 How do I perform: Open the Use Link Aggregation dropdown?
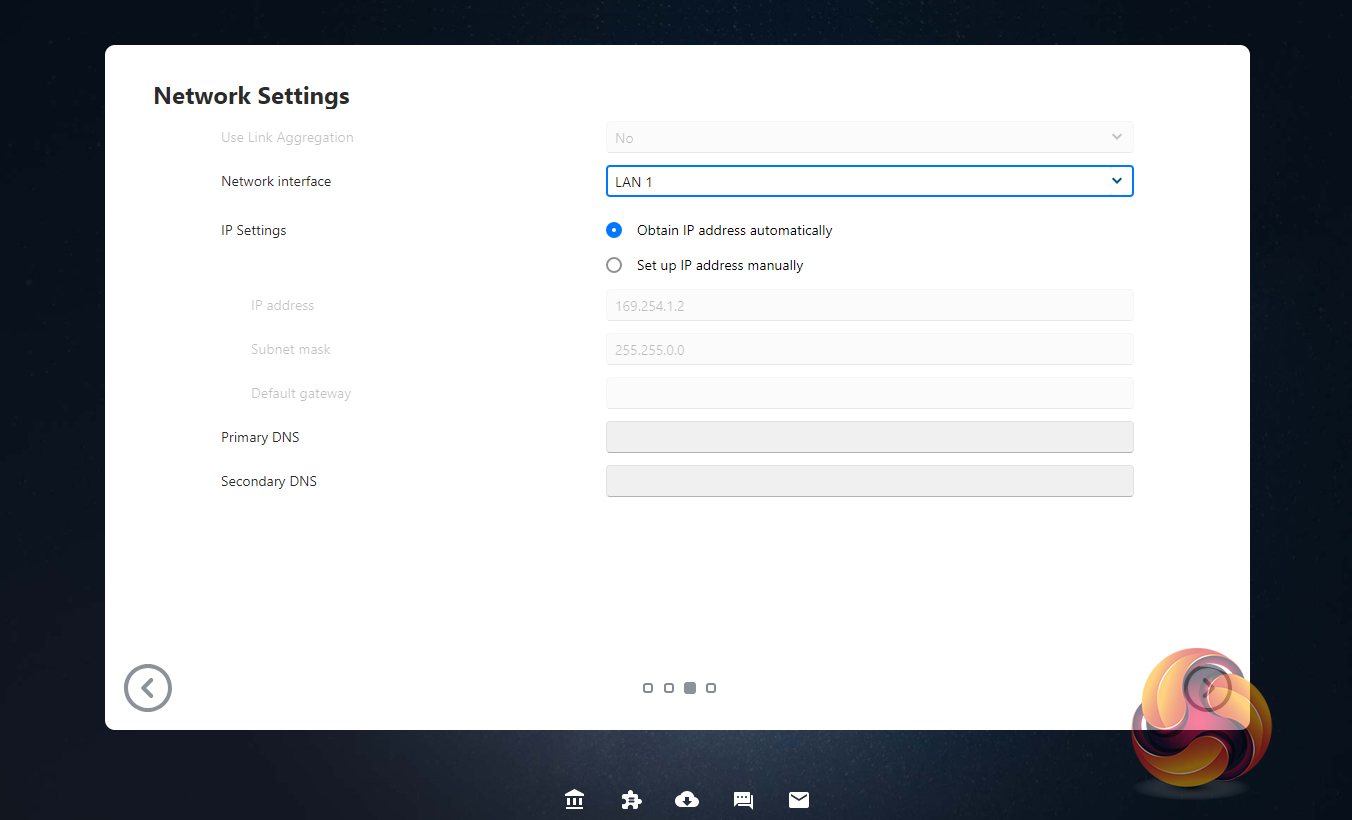tap(869, 137)
